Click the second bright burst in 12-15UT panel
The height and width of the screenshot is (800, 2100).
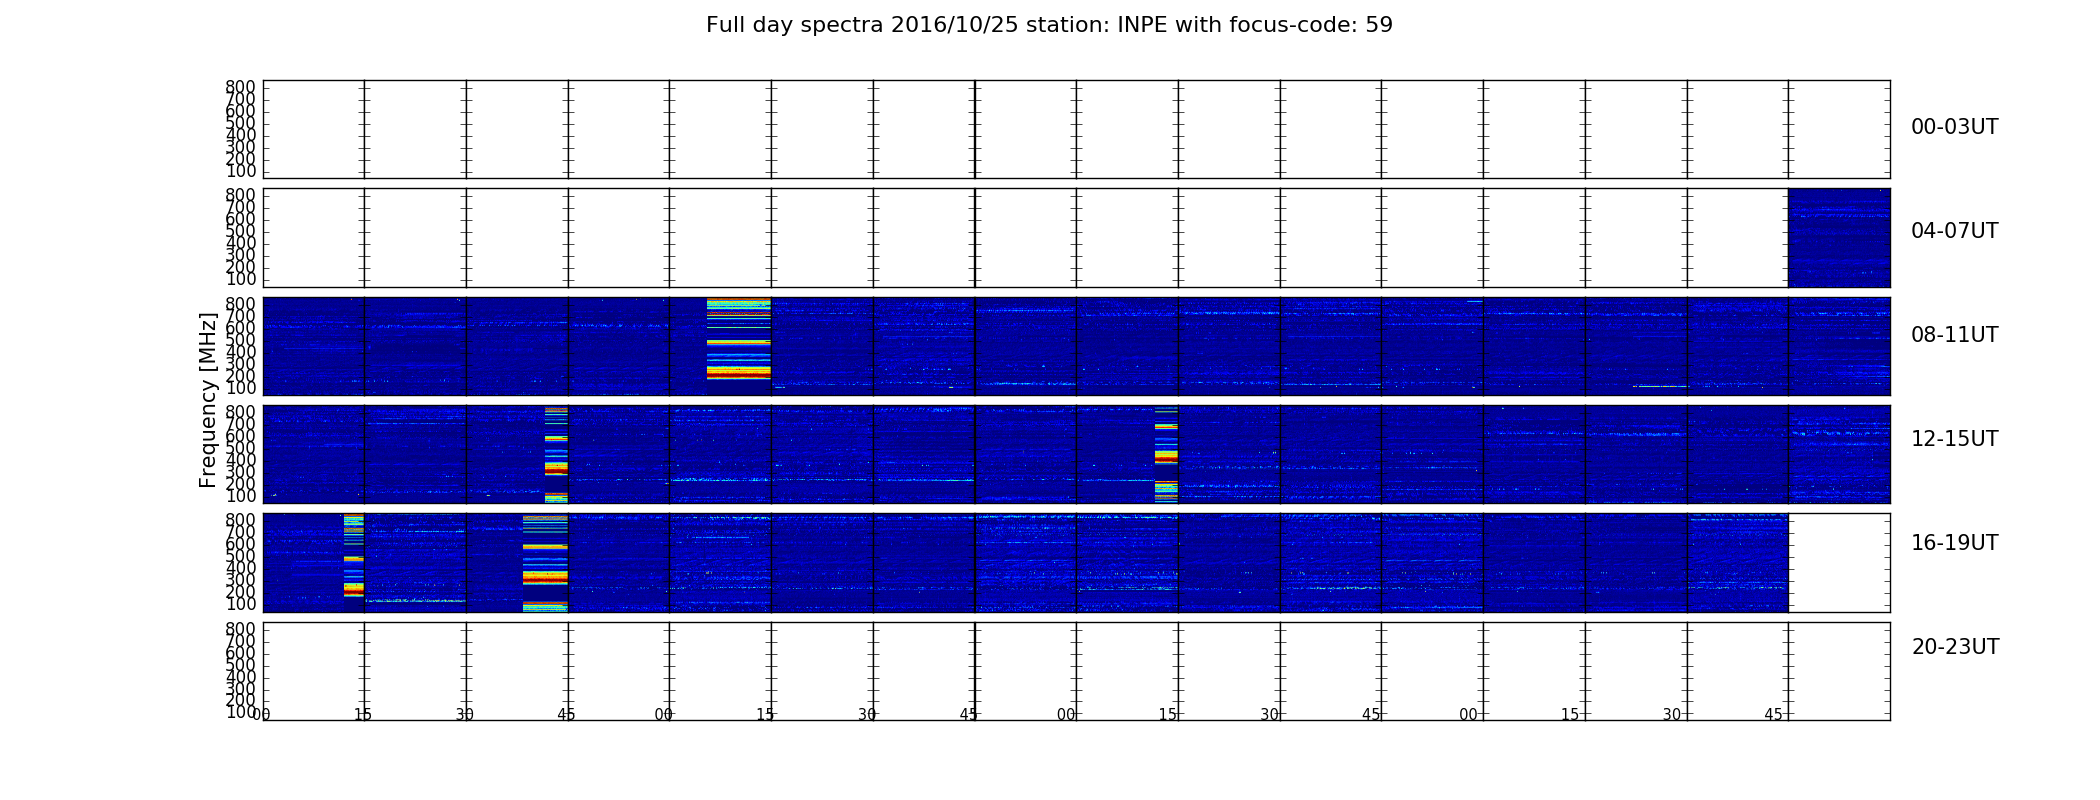click(x=1166, y=454)
